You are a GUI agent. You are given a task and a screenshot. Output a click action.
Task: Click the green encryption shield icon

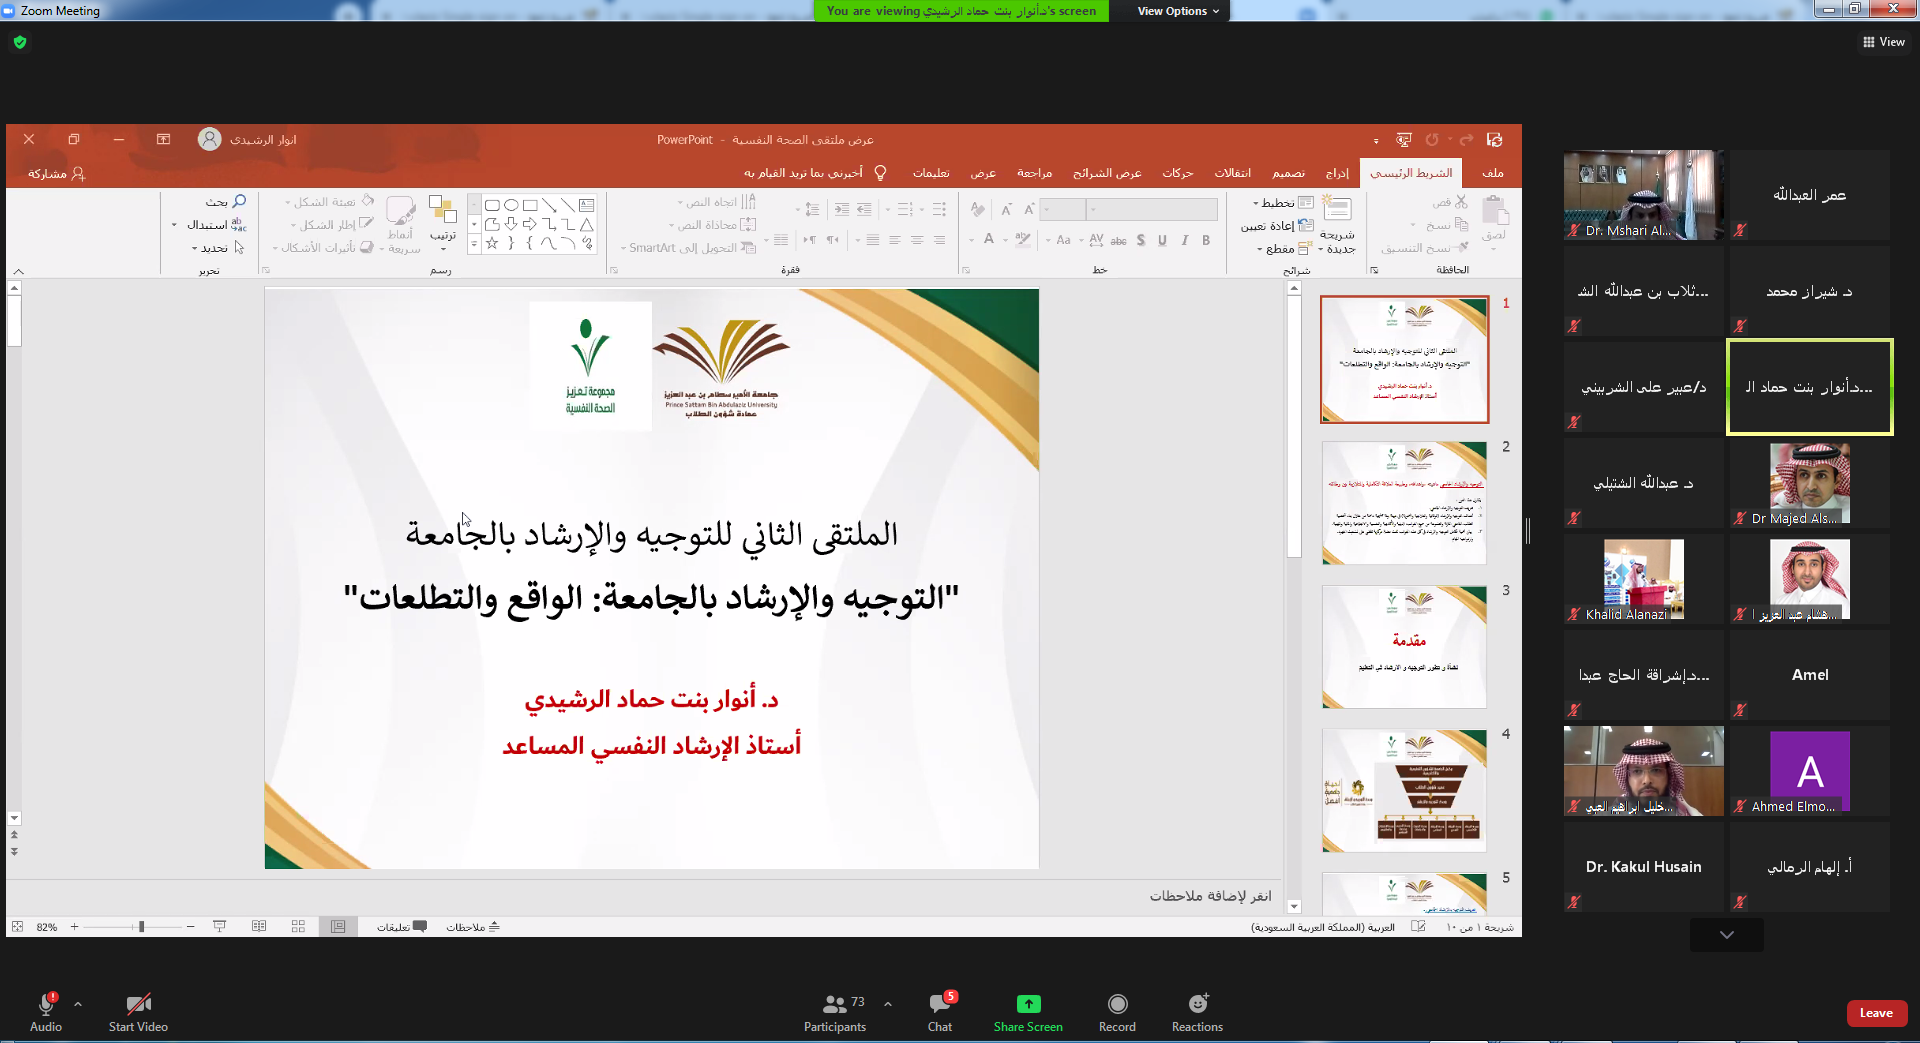pos(20,42)
